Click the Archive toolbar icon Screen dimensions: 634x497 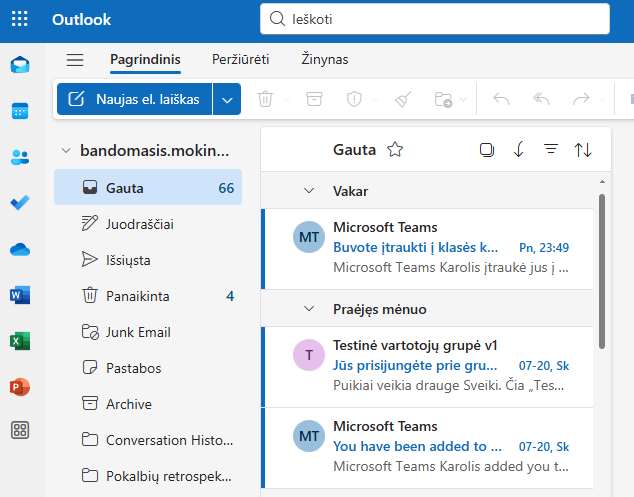point(314,99)
